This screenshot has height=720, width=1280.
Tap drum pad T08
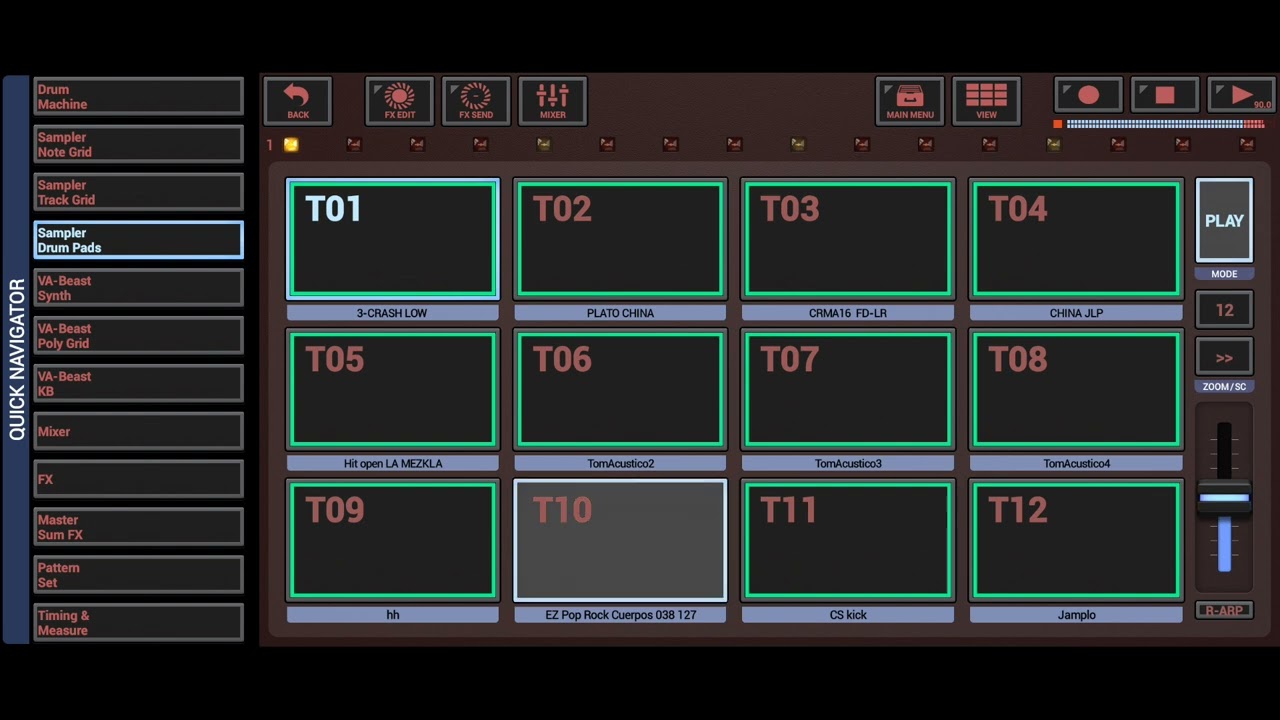click(x=1076, y=390)
